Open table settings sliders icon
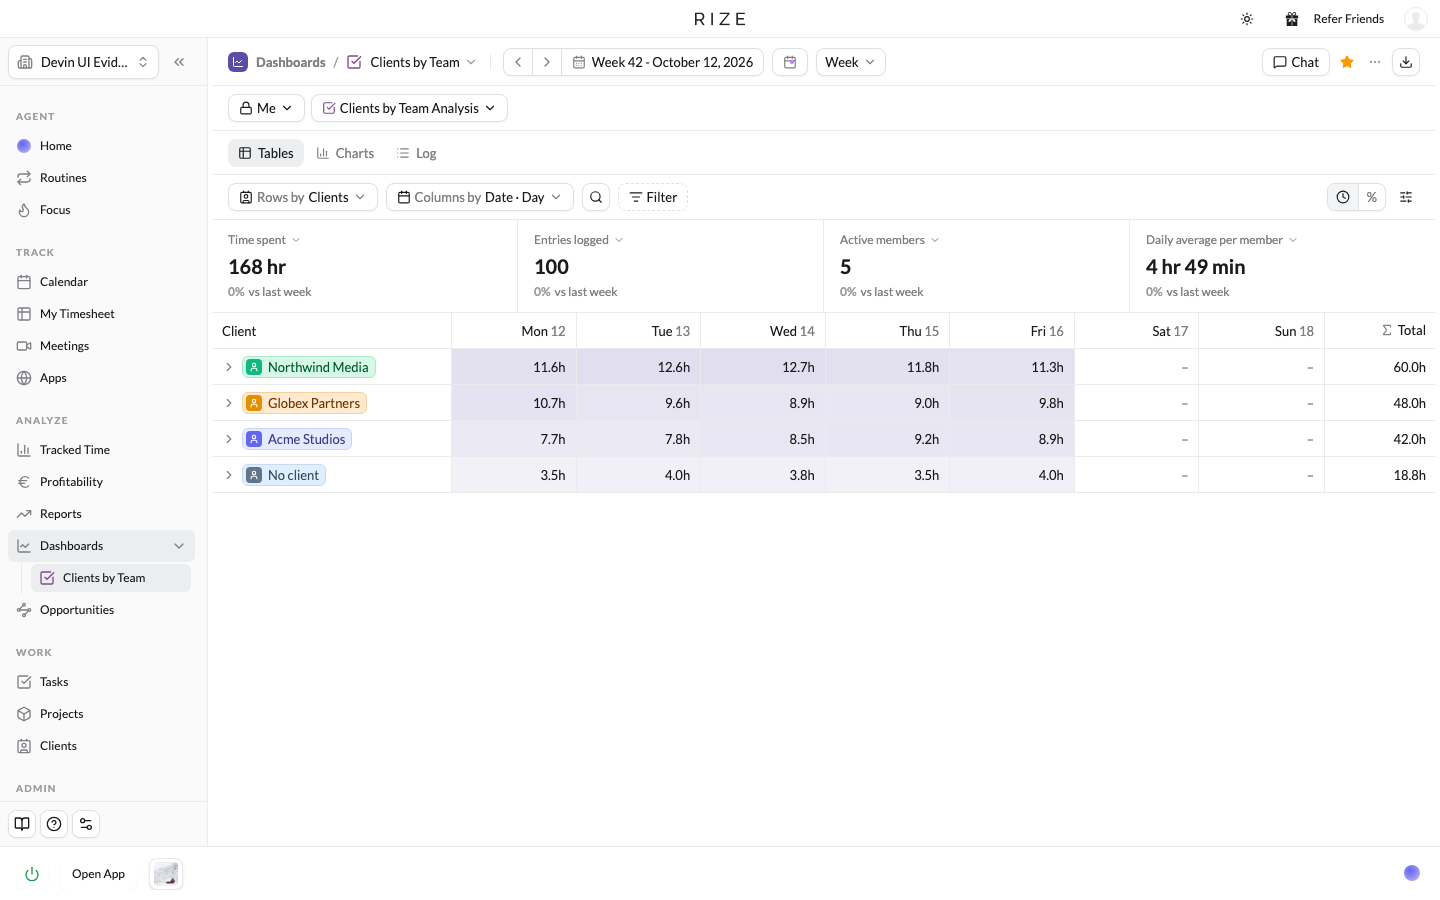The image size is (1440, 900). point(1406,197)
